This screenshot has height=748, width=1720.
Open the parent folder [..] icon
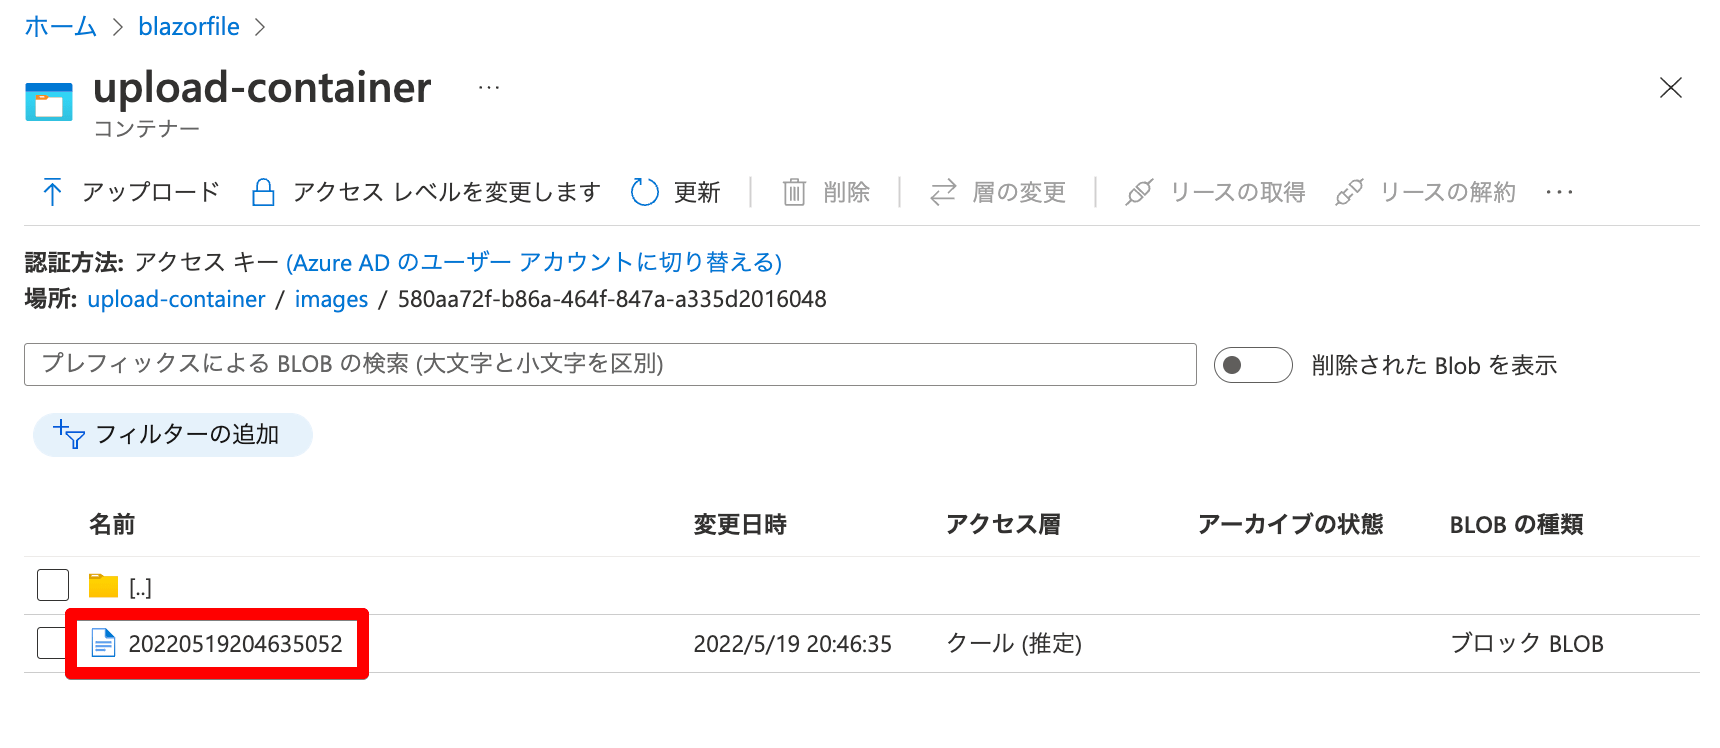104,586
